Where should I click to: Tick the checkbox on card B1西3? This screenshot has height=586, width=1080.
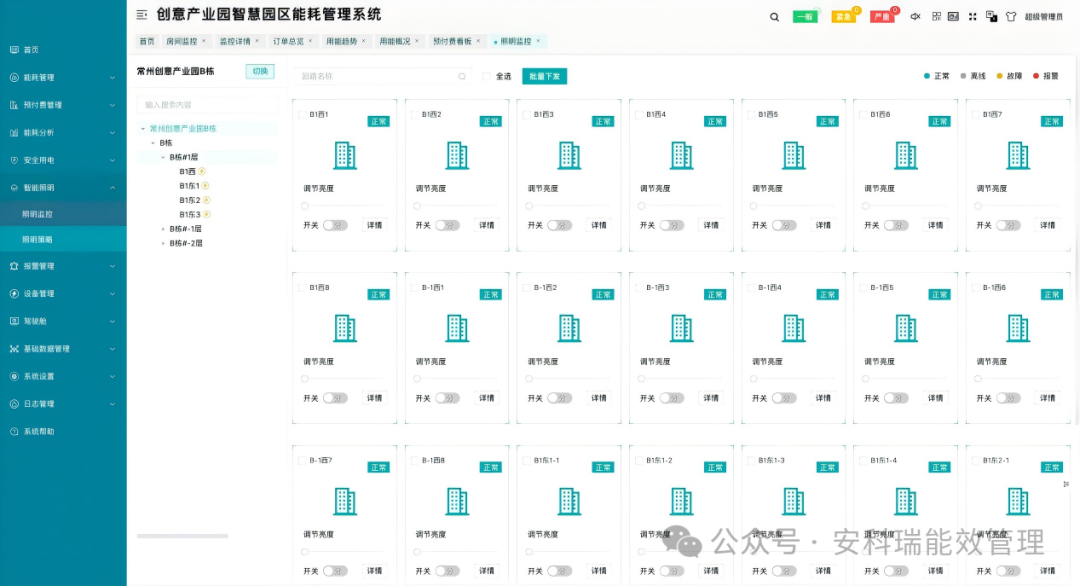tap(527, 114)
